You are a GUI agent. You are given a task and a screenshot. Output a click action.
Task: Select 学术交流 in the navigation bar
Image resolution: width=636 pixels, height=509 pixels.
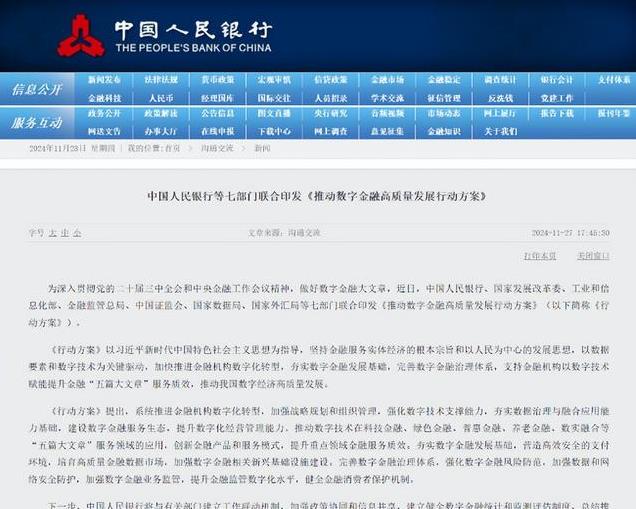(x=387, y=98)
